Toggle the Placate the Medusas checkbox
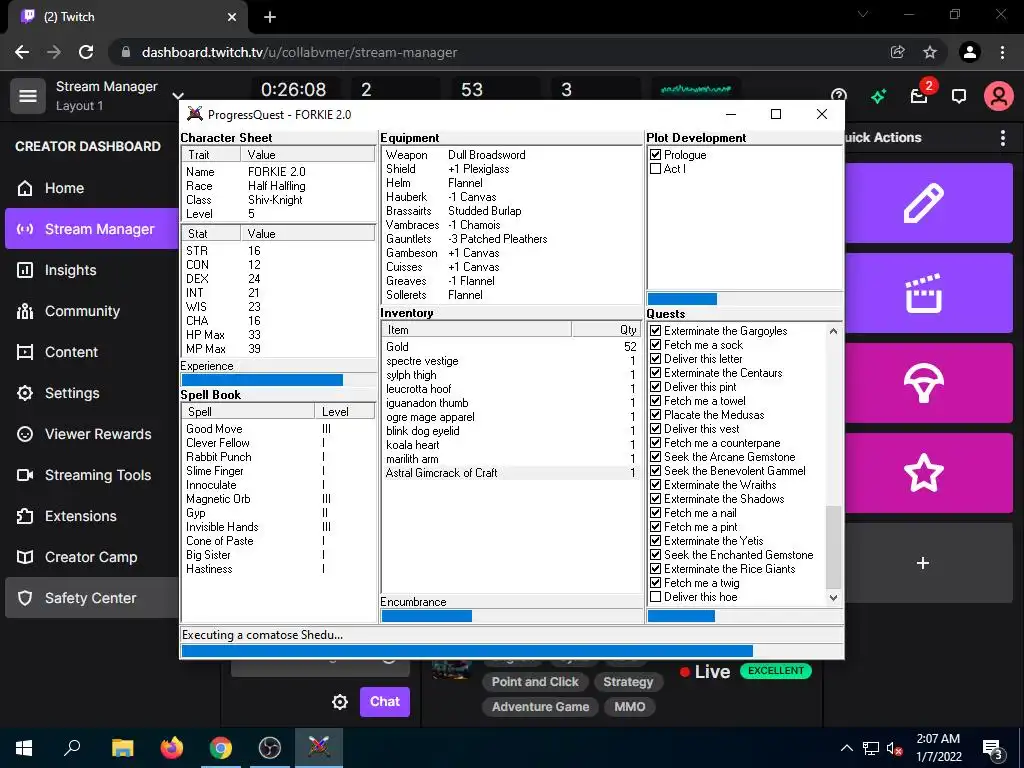 click(656, 415)
